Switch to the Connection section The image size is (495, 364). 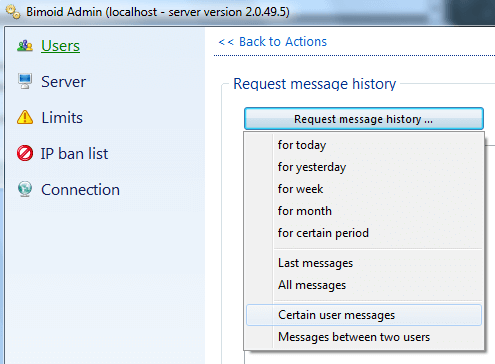80,190
